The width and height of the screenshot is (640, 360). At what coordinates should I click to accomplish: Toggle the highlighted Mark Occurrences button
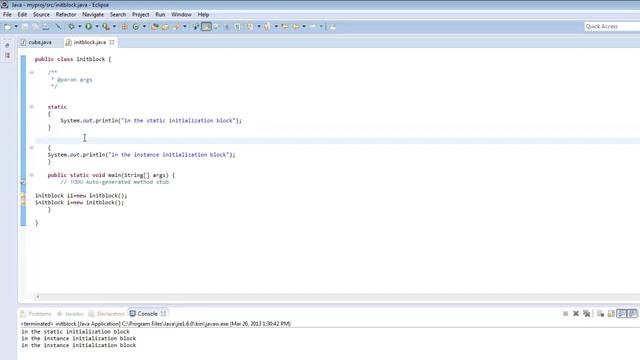[206, 27]
